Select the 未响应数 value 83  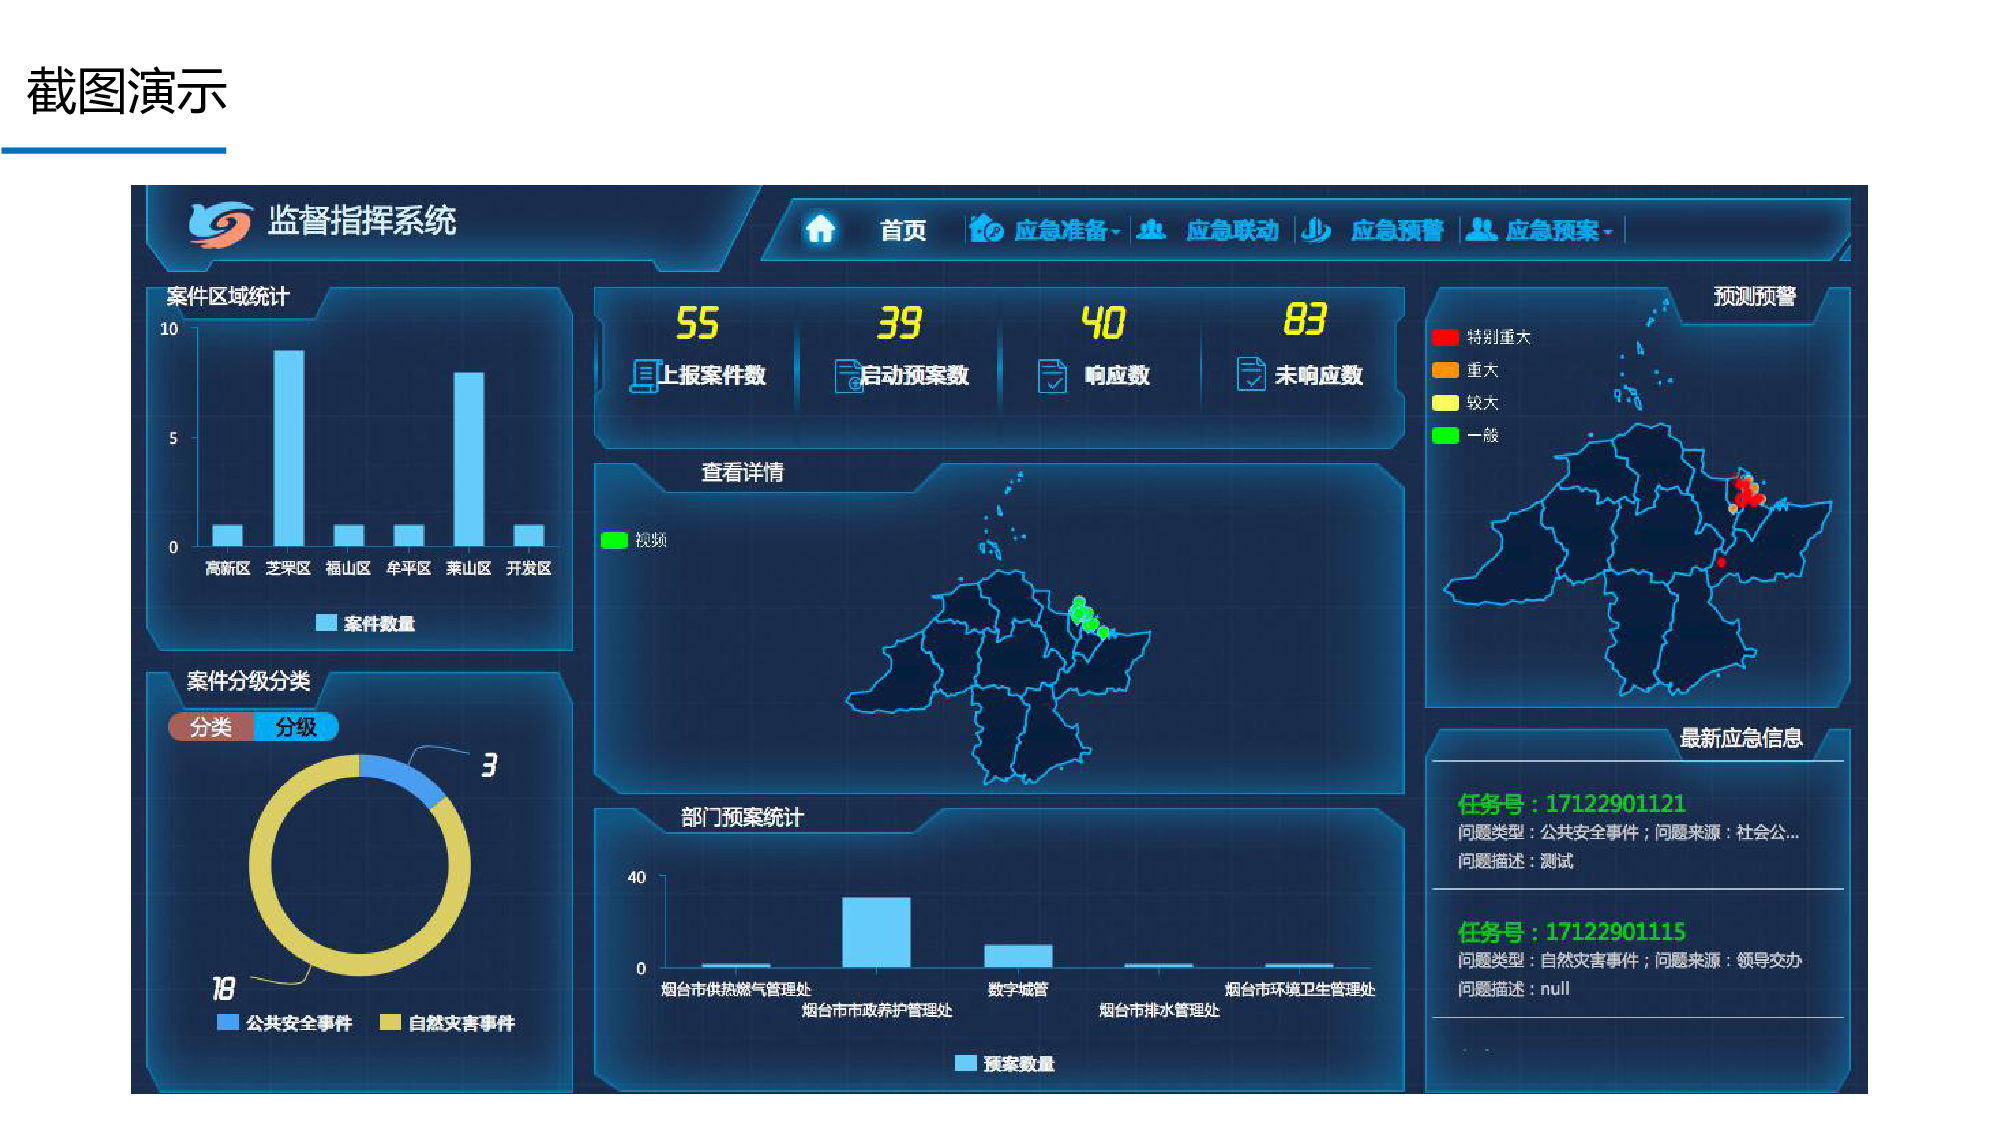tap(1305, 320)
